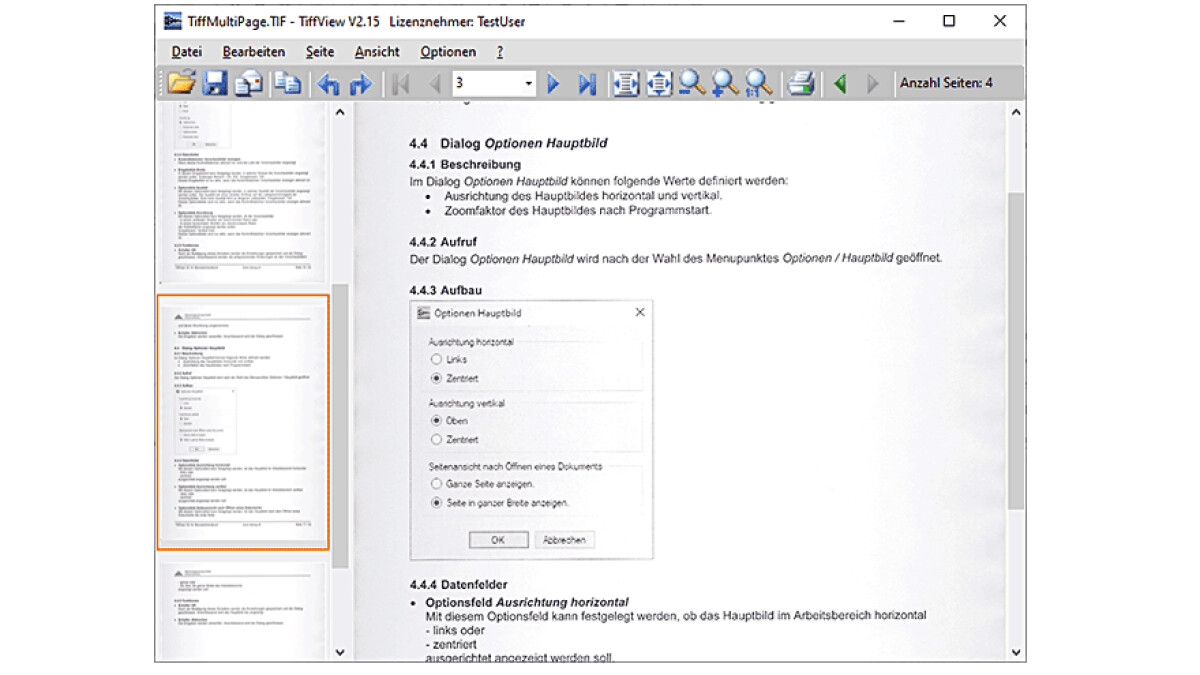Image resolution: width=1200 pixels, height=675 pixels.
Task: Open the Datei menu
Action: (186, 52)
